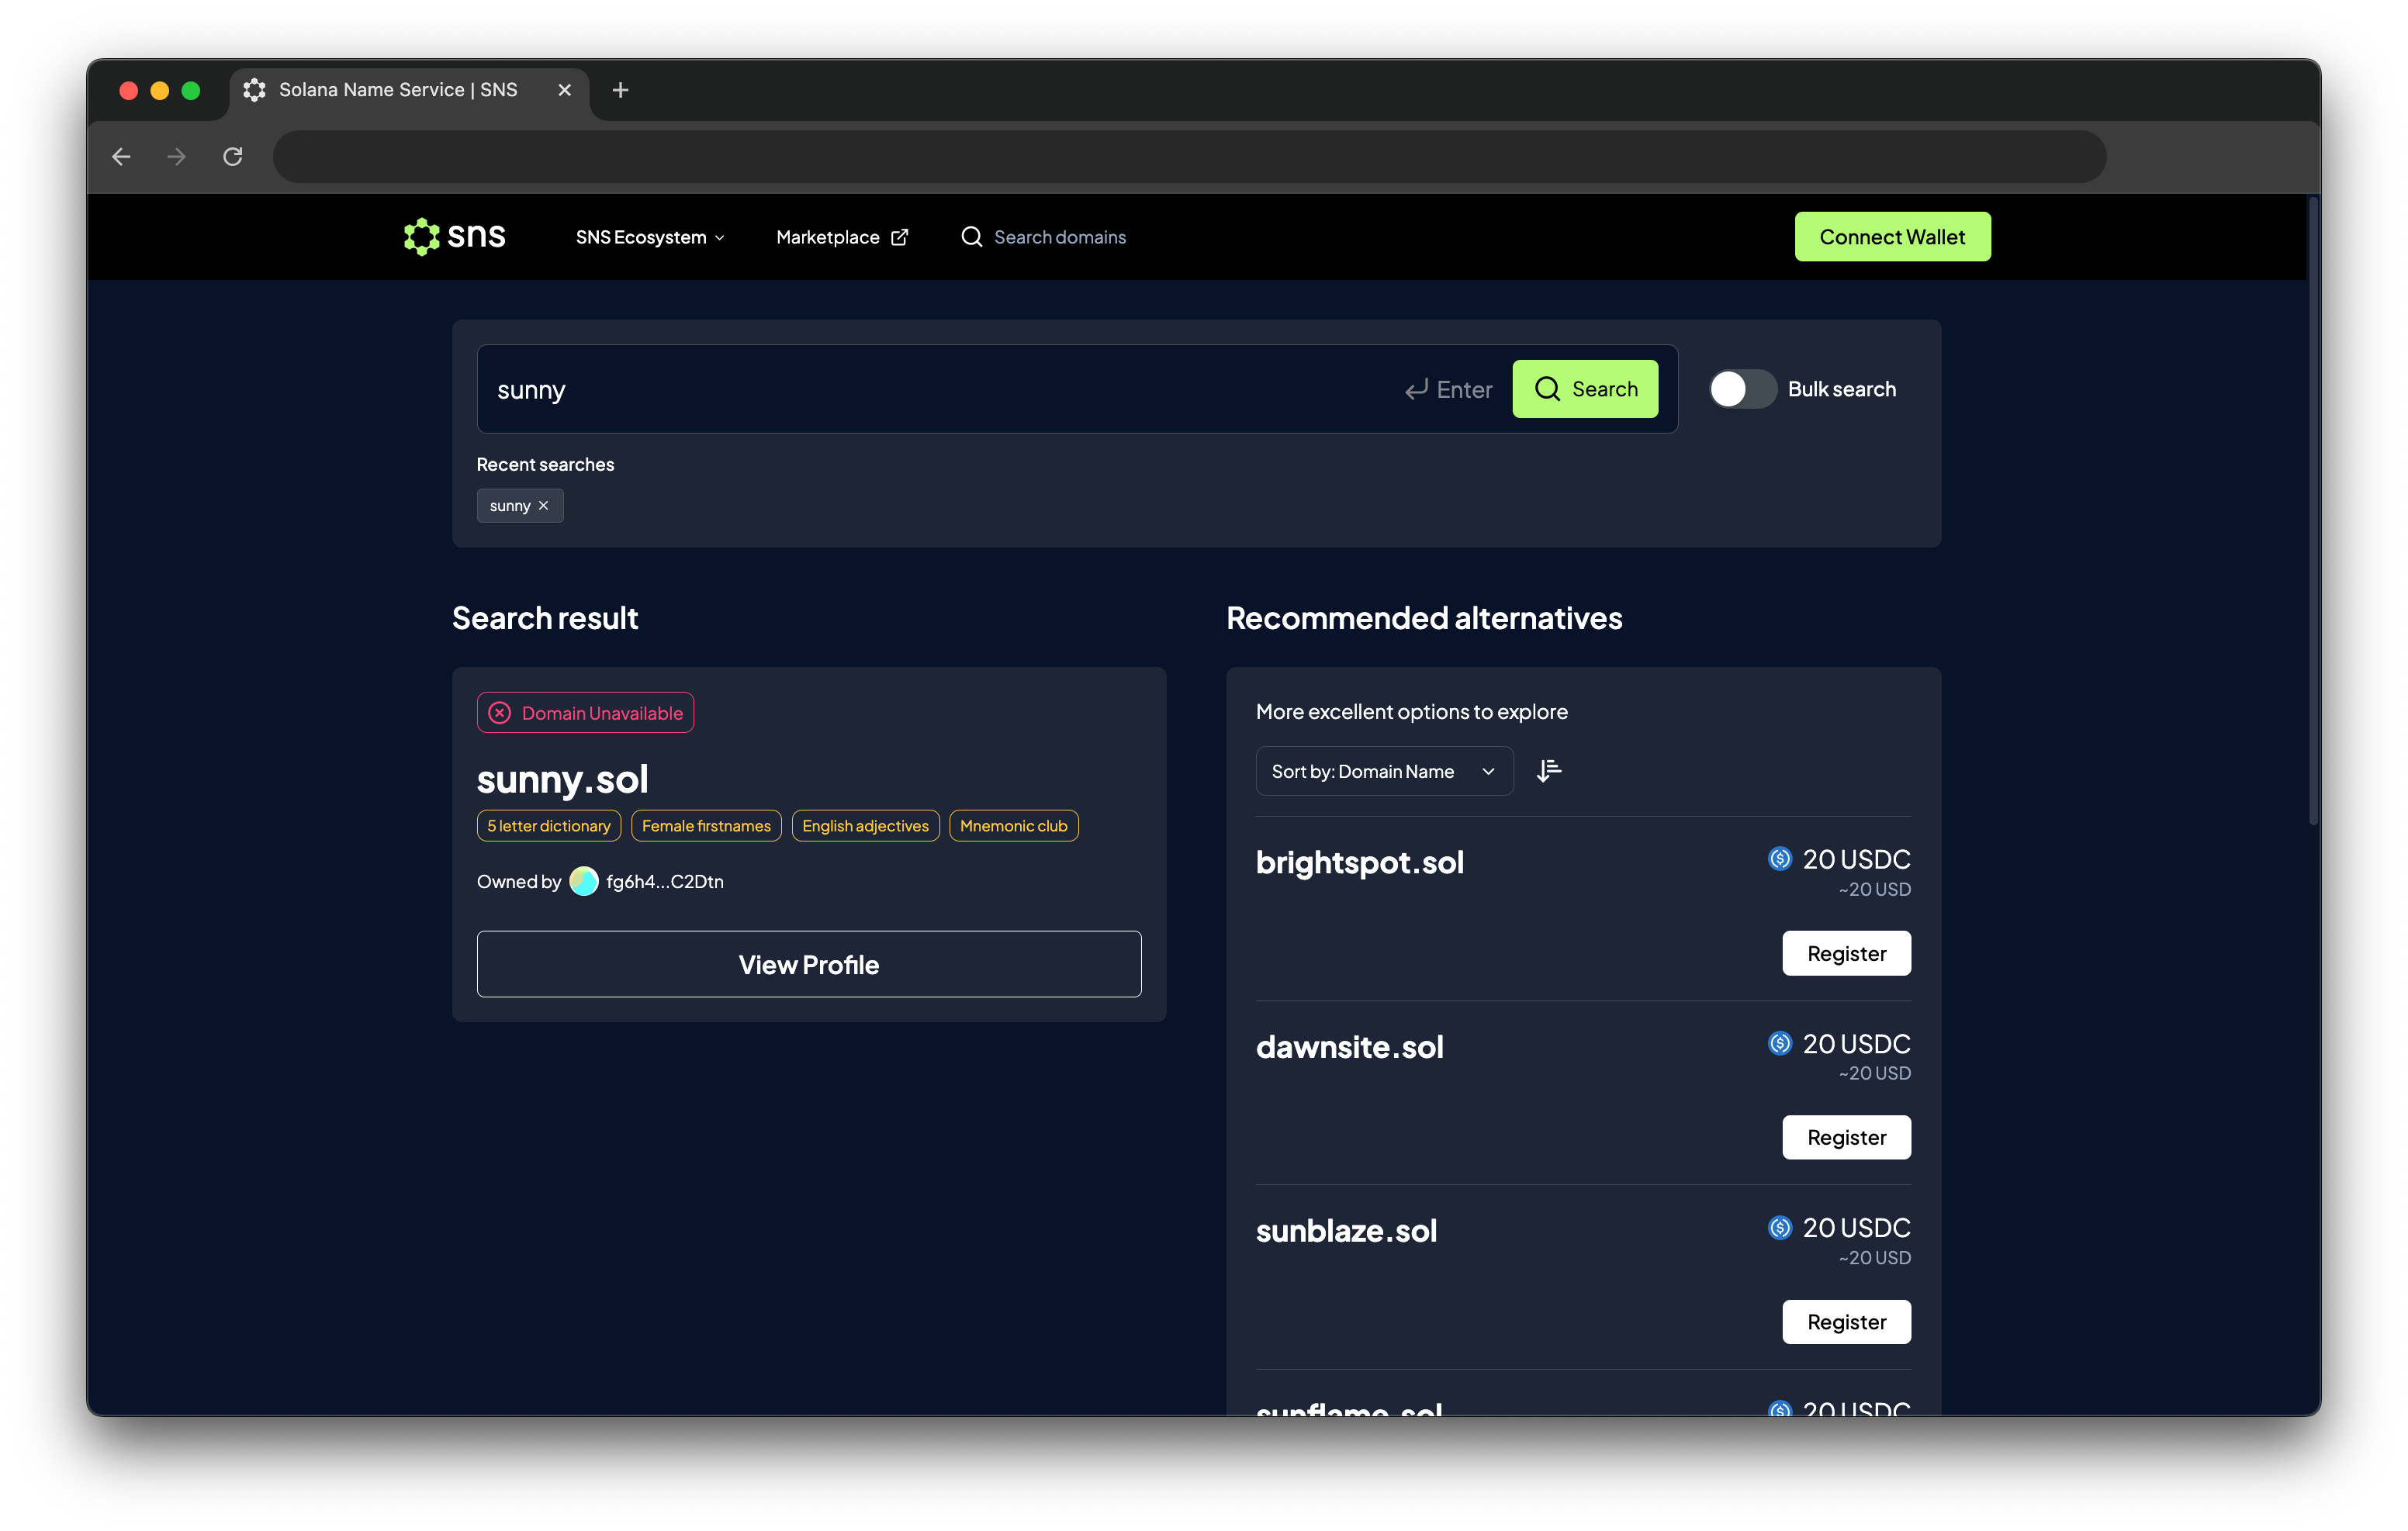Select the Solana Name Service tab

tap(398, 90)
